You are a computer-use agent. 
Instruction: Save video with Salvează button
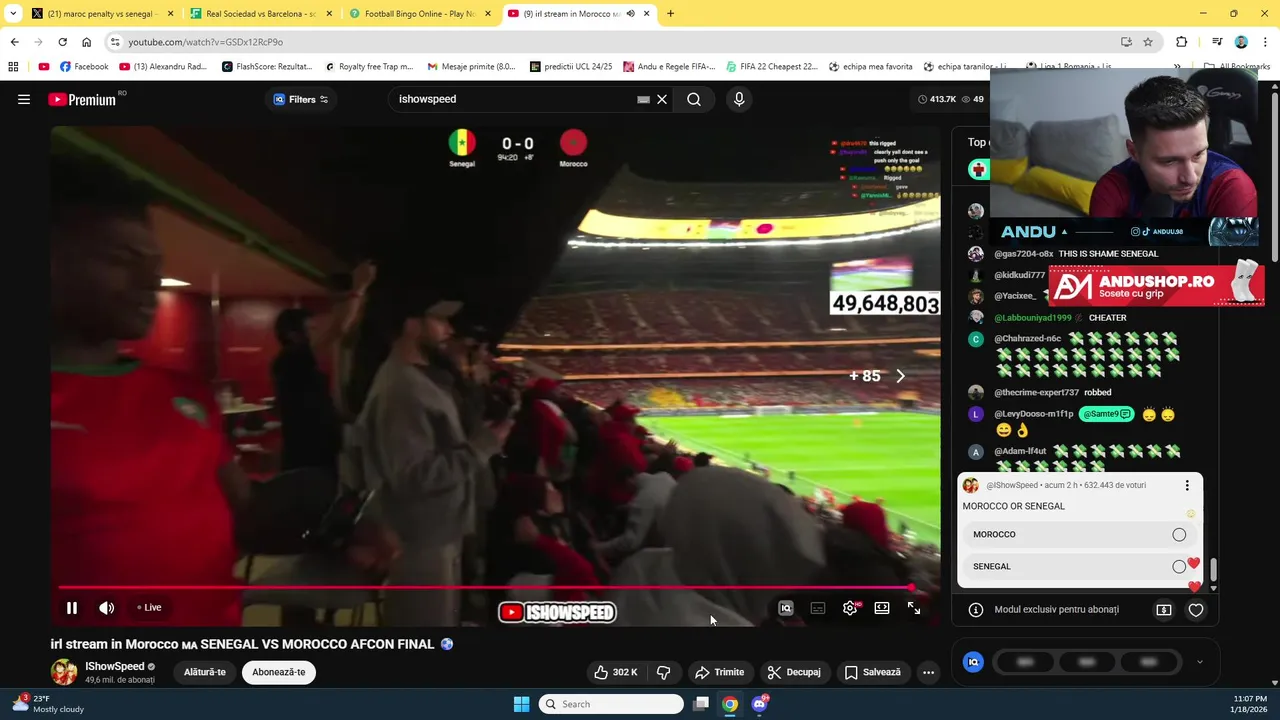(872, 672)
